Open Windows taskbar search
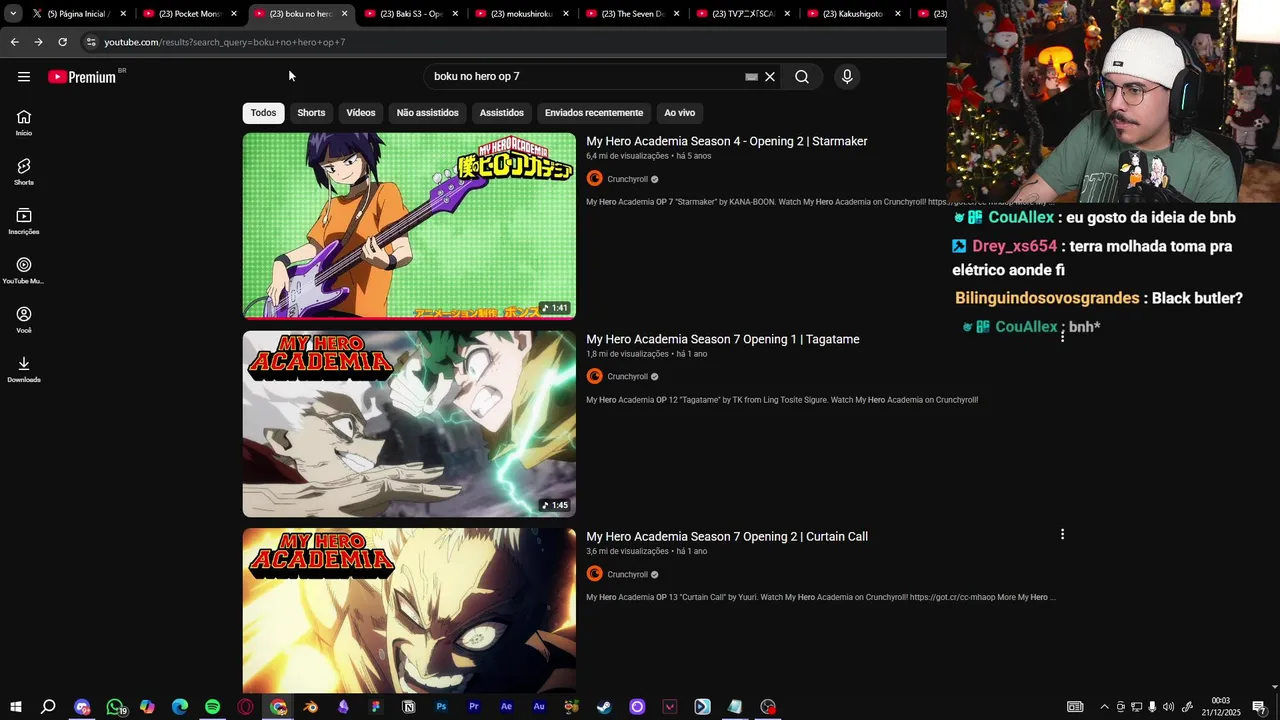Viewport: 1280px width, 720px height. (48, 707)
